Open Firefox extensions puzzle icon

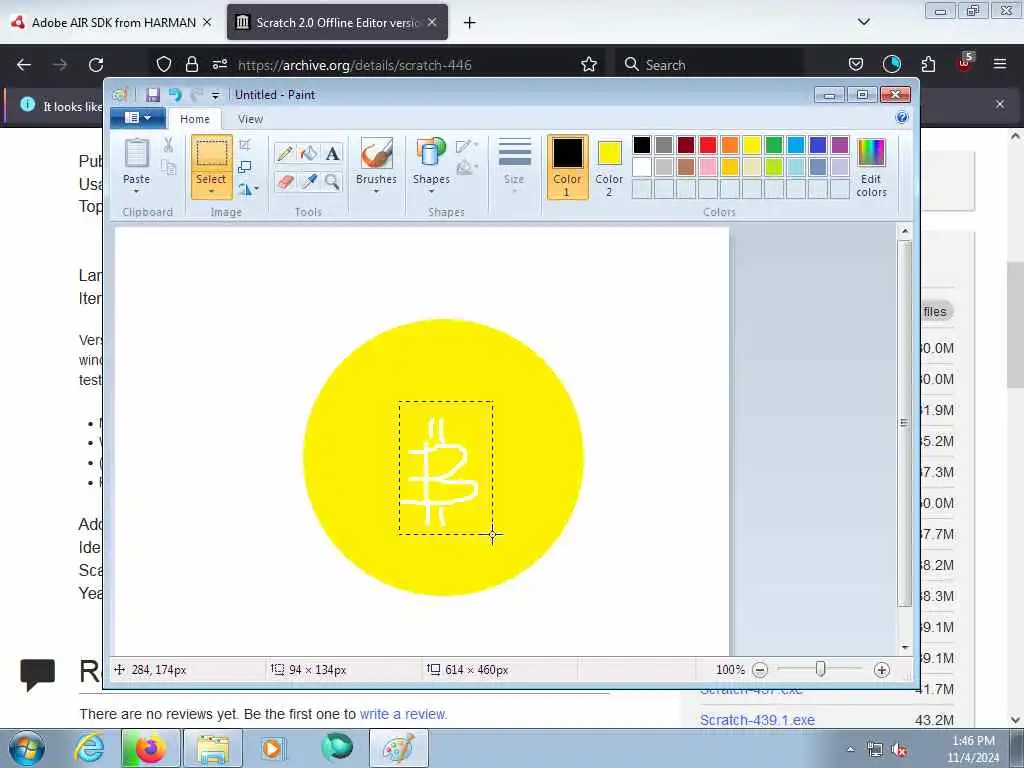[x=928, y=64]
